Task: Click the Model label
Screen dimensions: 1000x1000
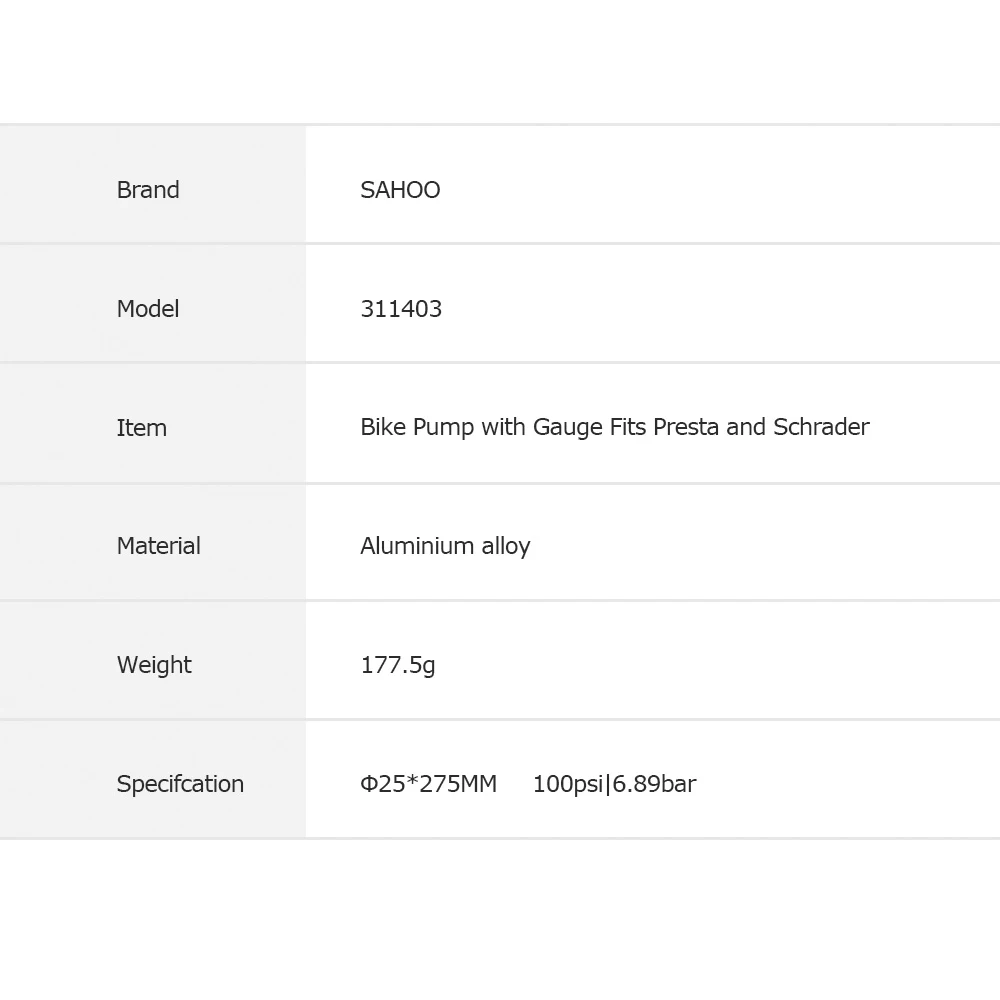Action: 148,309
